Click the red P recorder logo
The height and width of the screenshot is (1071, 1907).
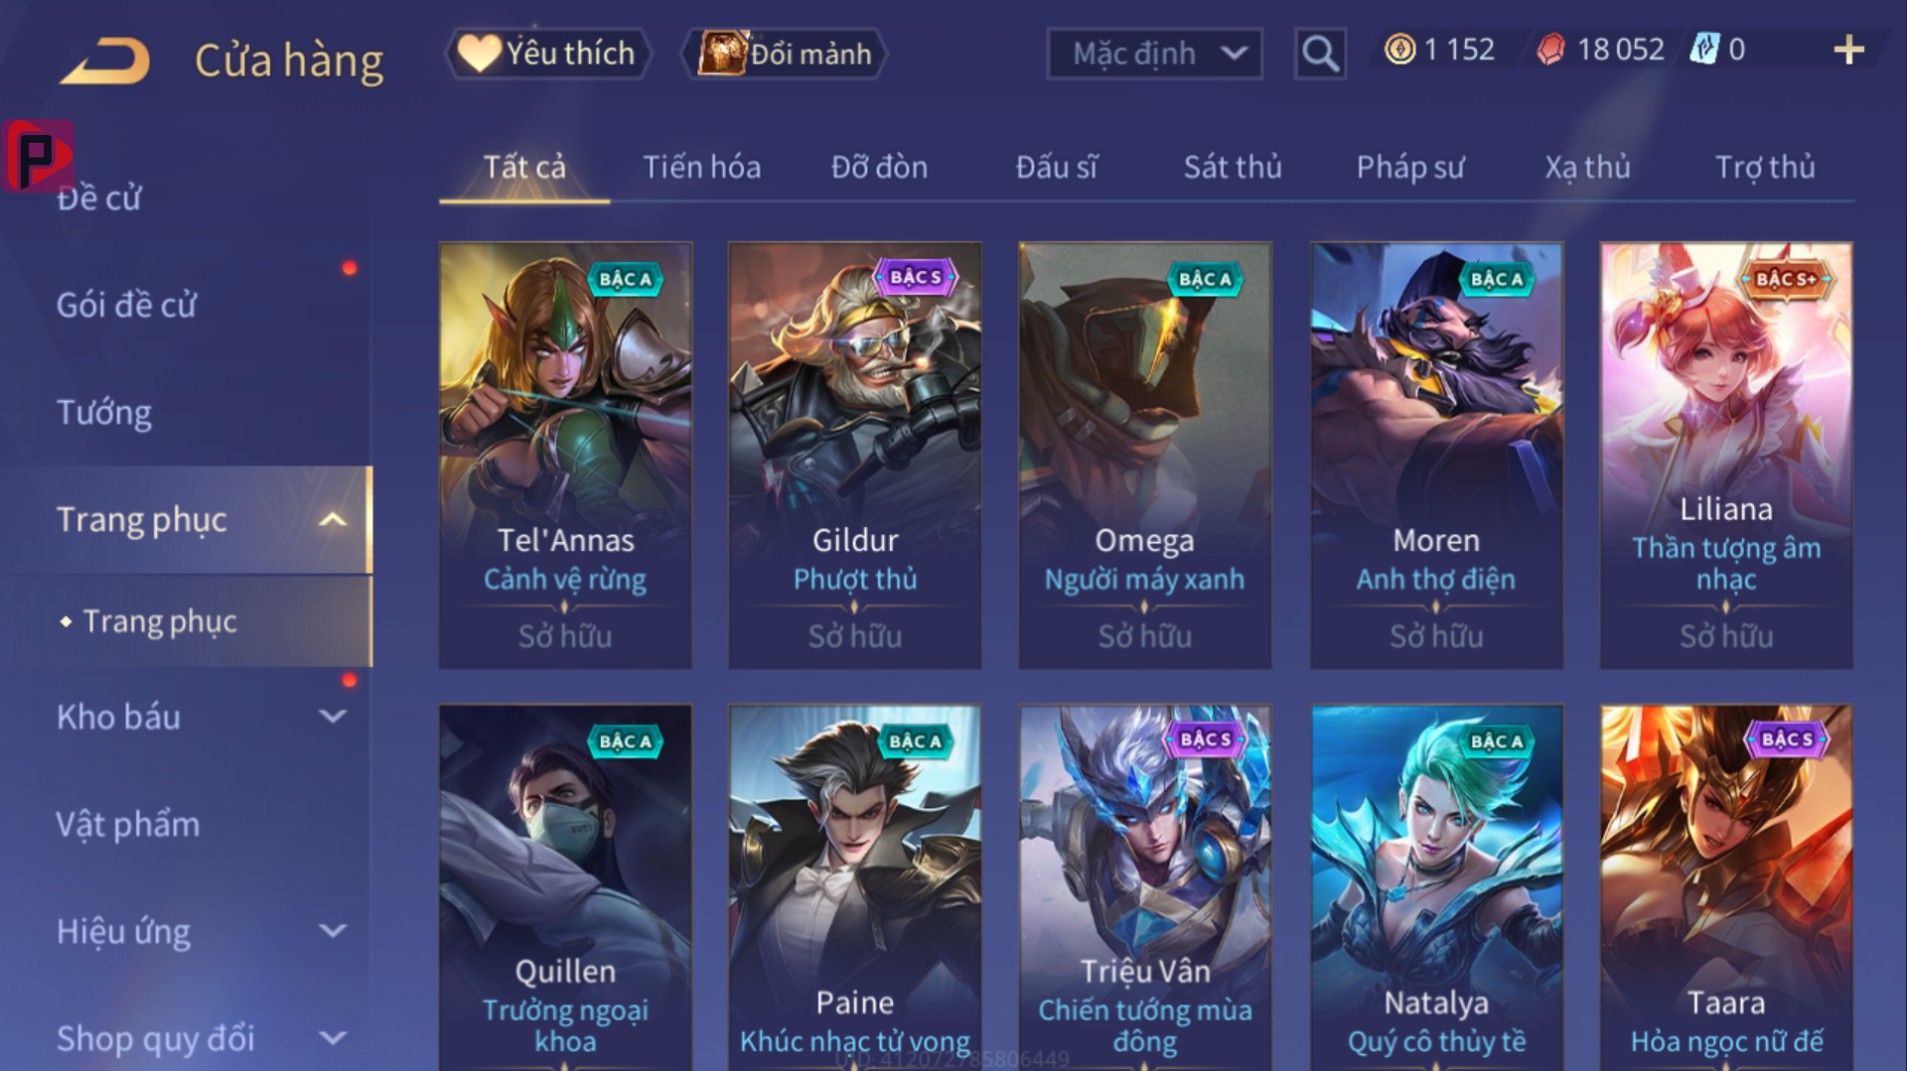[38, 155]
